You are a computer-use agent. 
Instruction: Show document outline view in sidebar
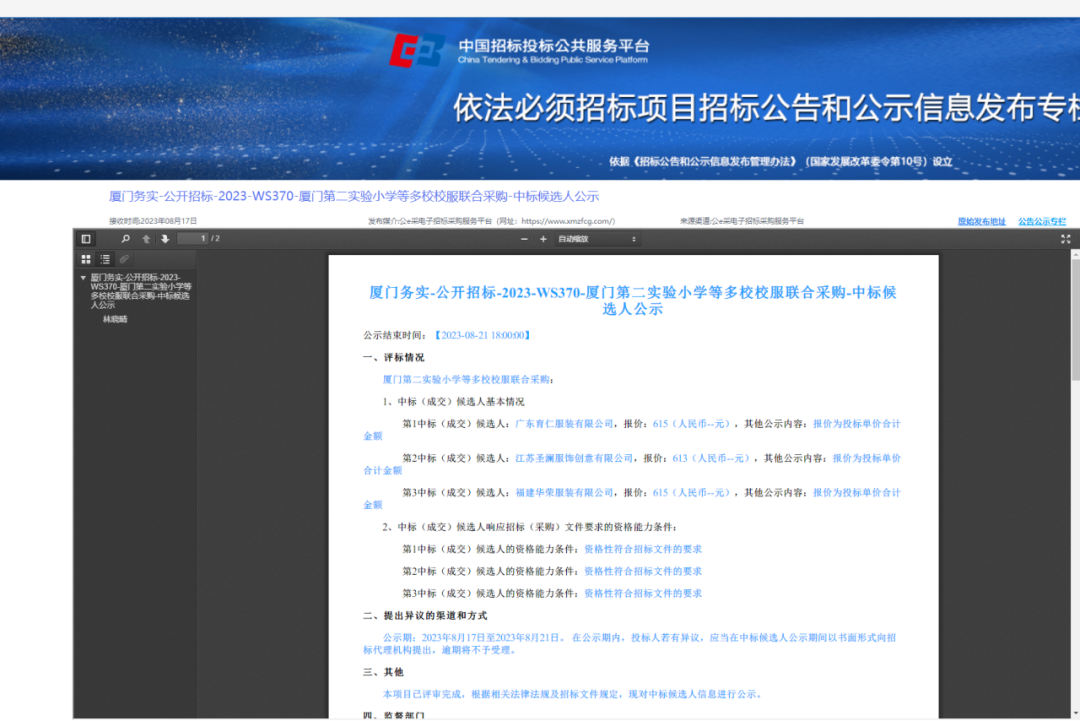[x=105, y=259]
